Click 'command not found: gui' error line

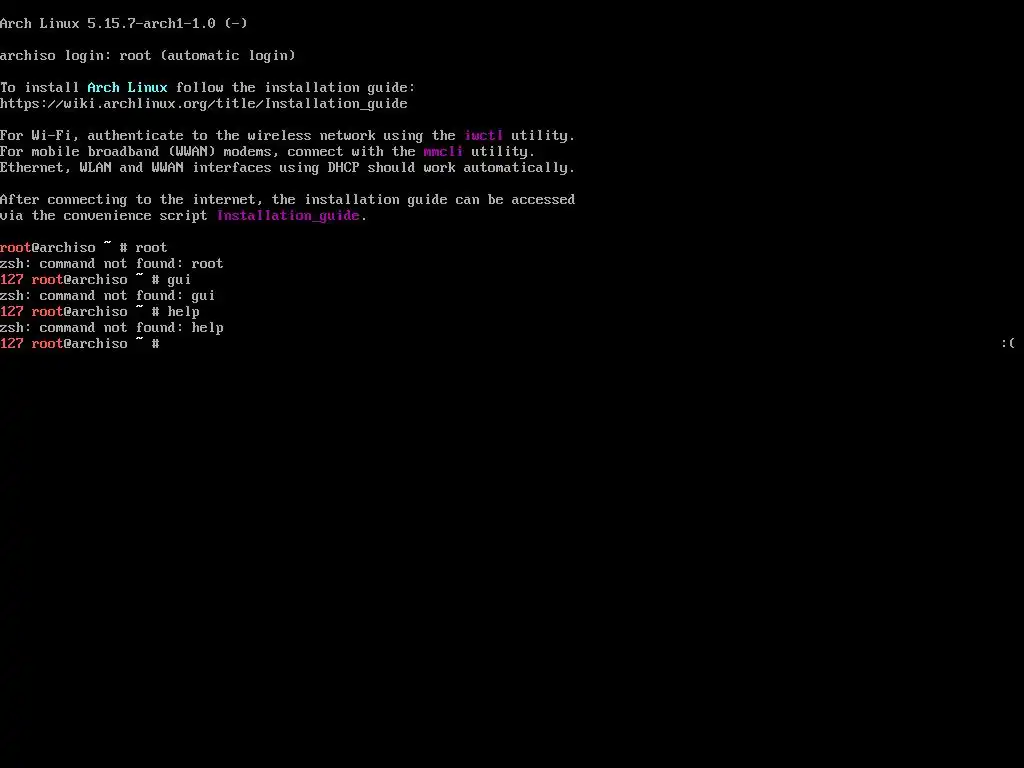coord(108,295)
